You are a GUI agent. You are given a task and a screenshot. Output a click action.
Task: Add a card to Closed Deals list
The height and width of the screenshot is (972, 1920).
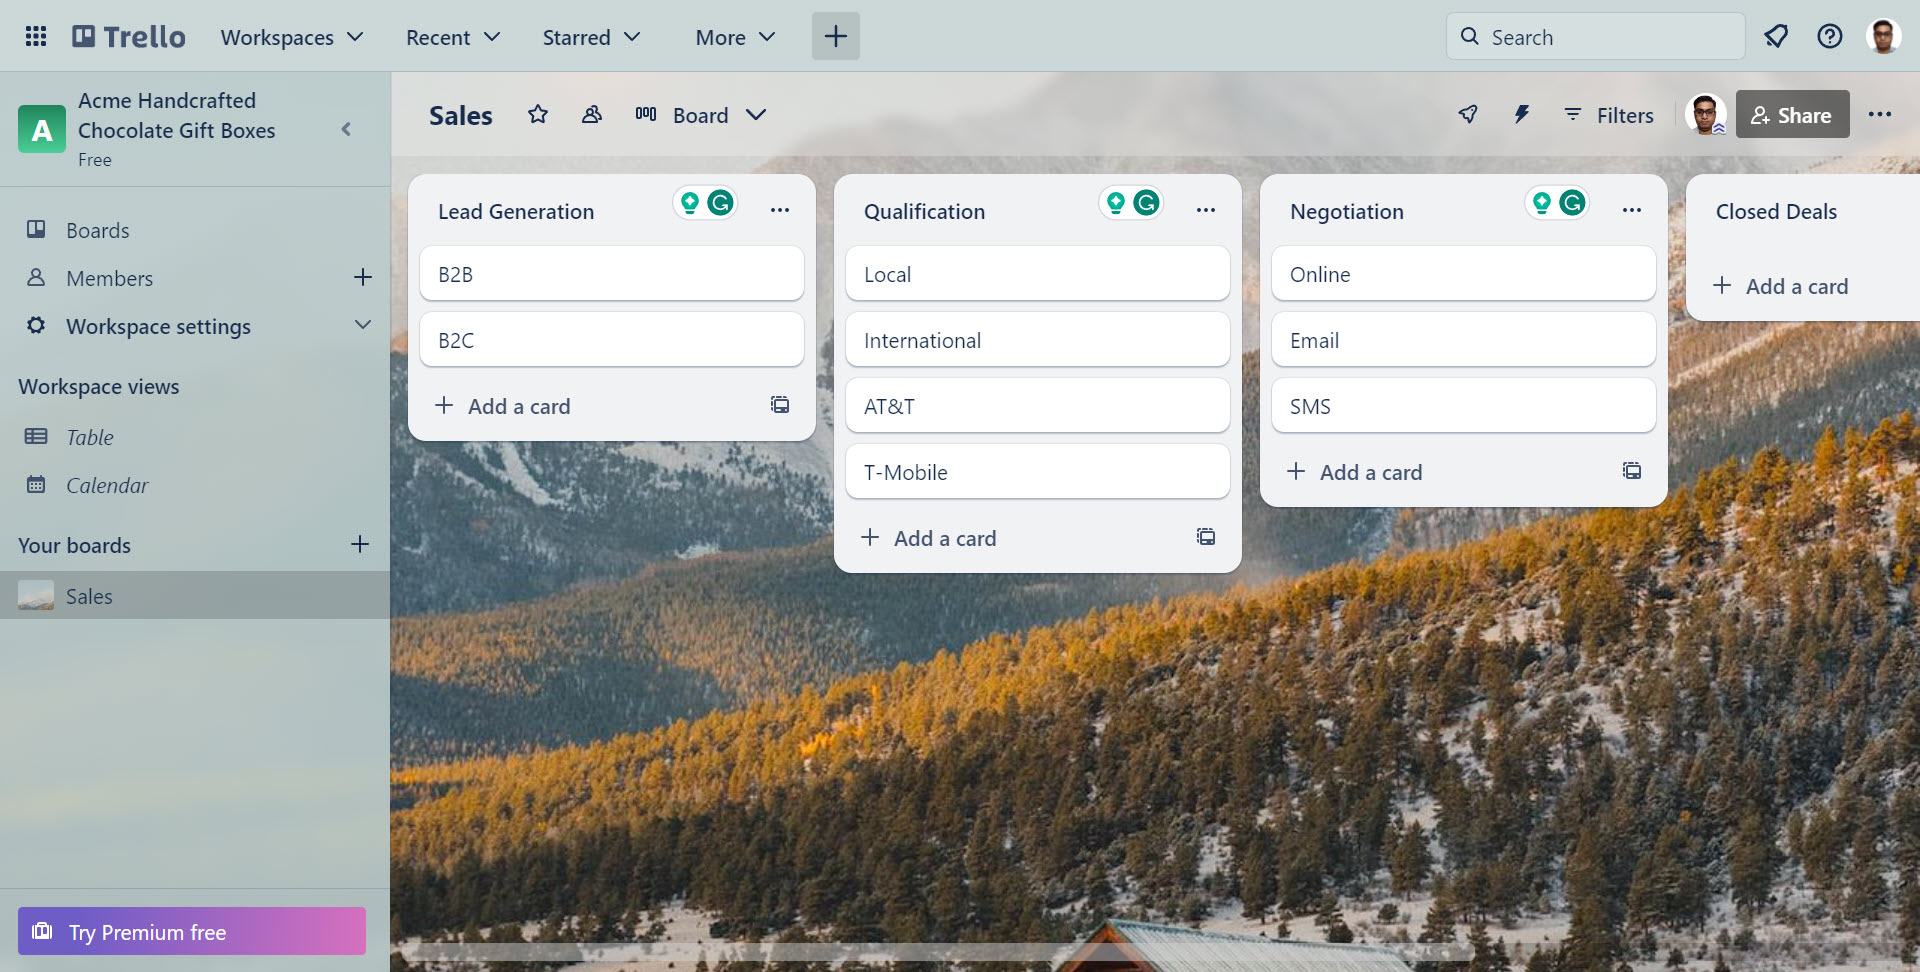click(1781, 286)
